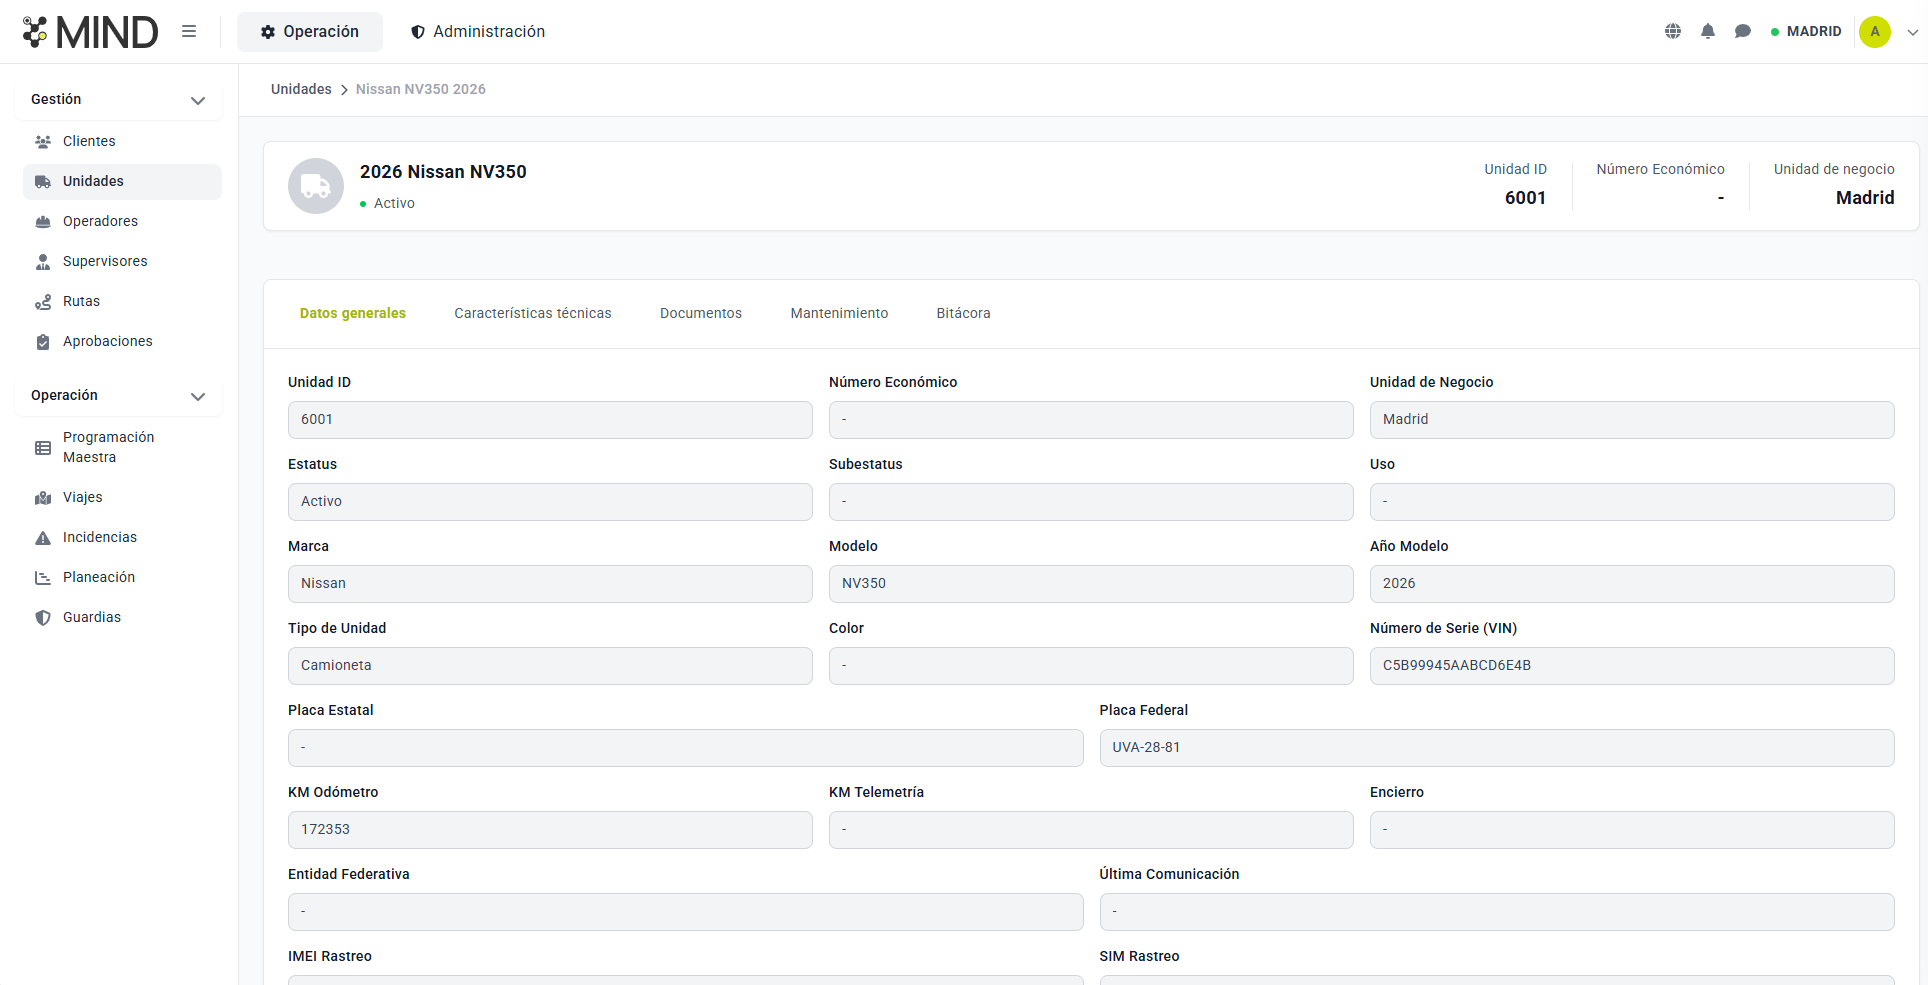The image size is (1928, 985).
Task: Click the user avatar A
Action: point(1875,31)
